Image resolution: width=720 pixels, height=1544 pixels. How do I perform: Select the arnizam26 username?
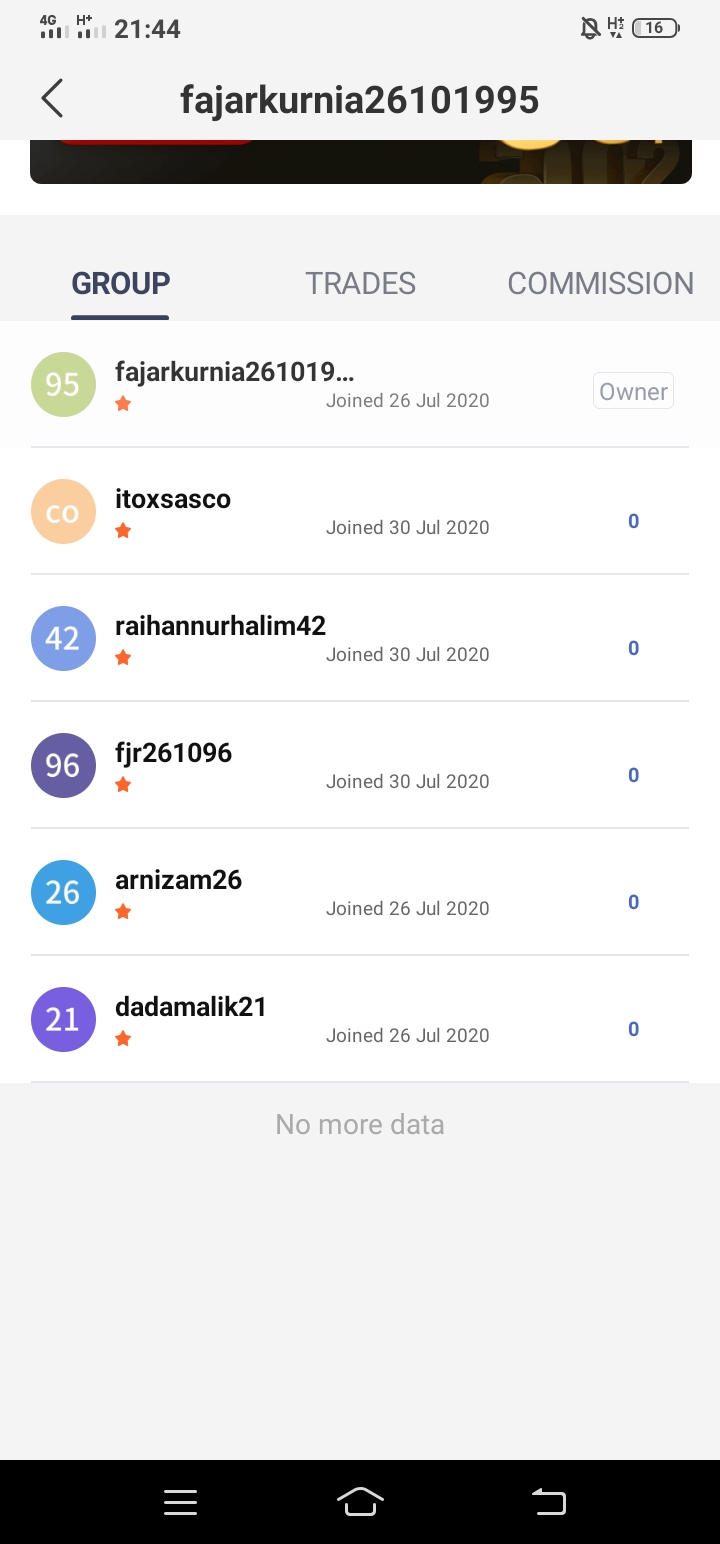pos(179,880)
